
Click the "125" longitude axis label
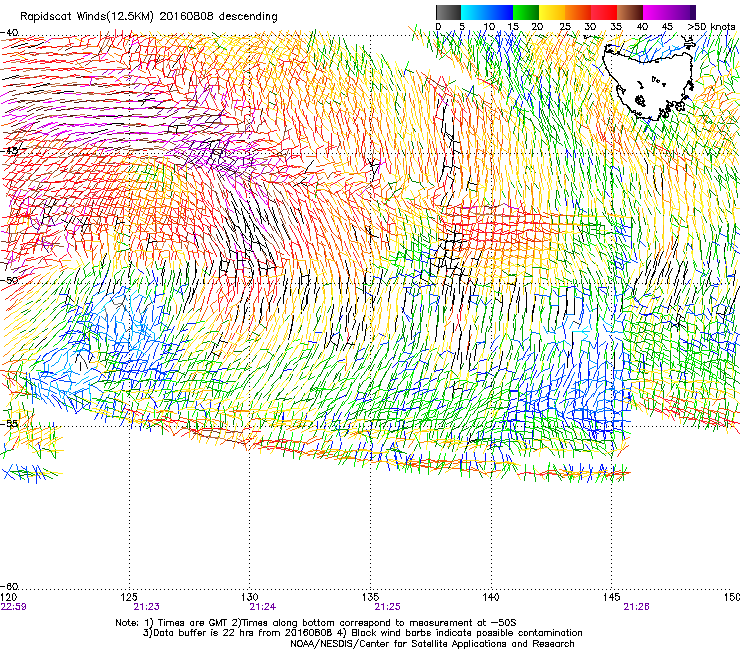[129, 597]
